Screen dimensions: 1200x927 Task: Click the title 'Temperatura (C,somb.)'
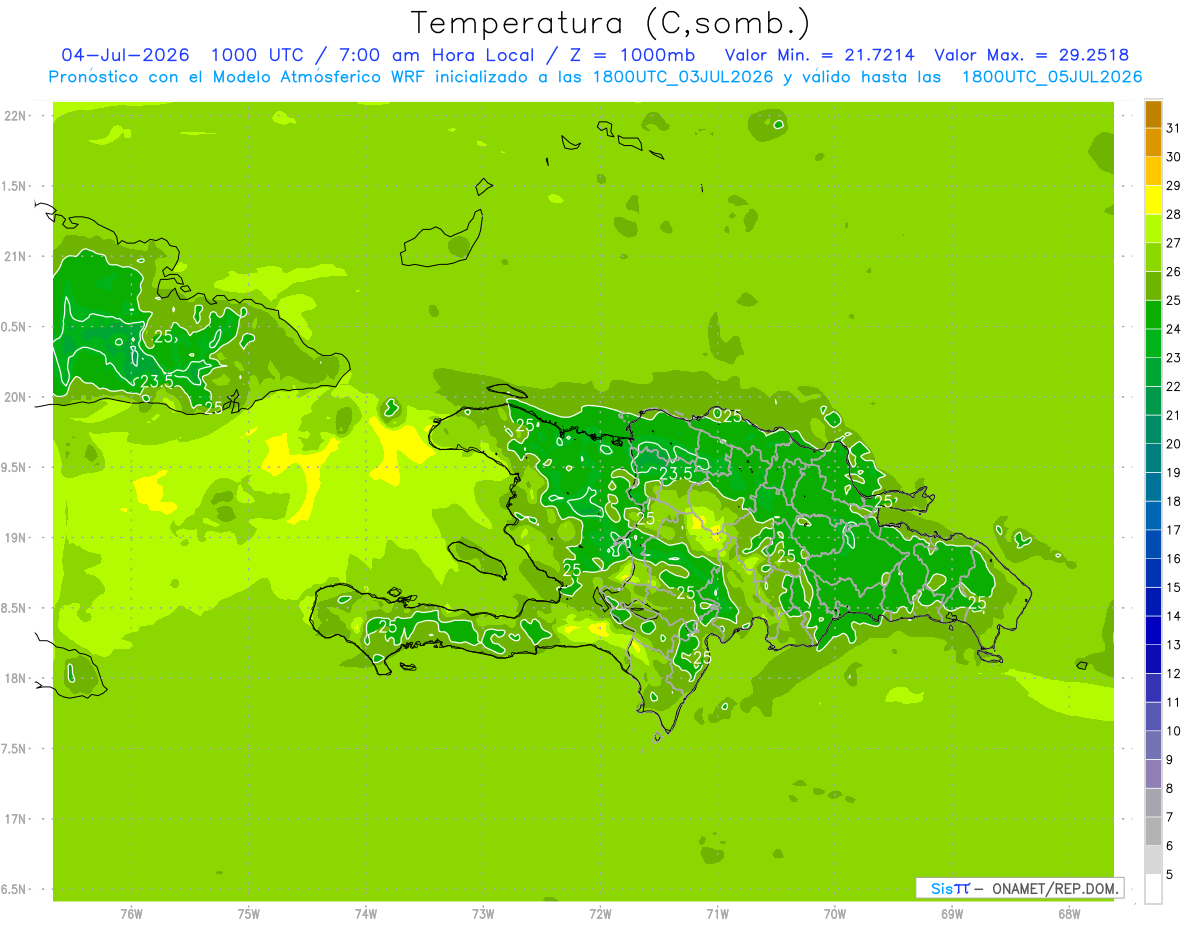610,23
